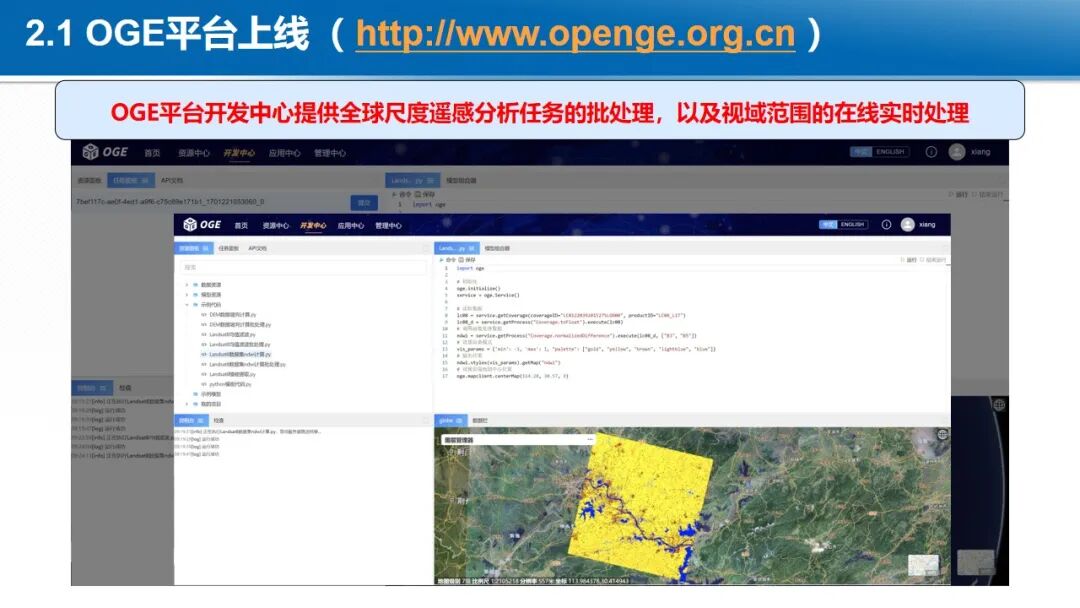Close the 资源面板 tab via its icon
This screenshot has height=608, width=1080.
click(205, 248)
